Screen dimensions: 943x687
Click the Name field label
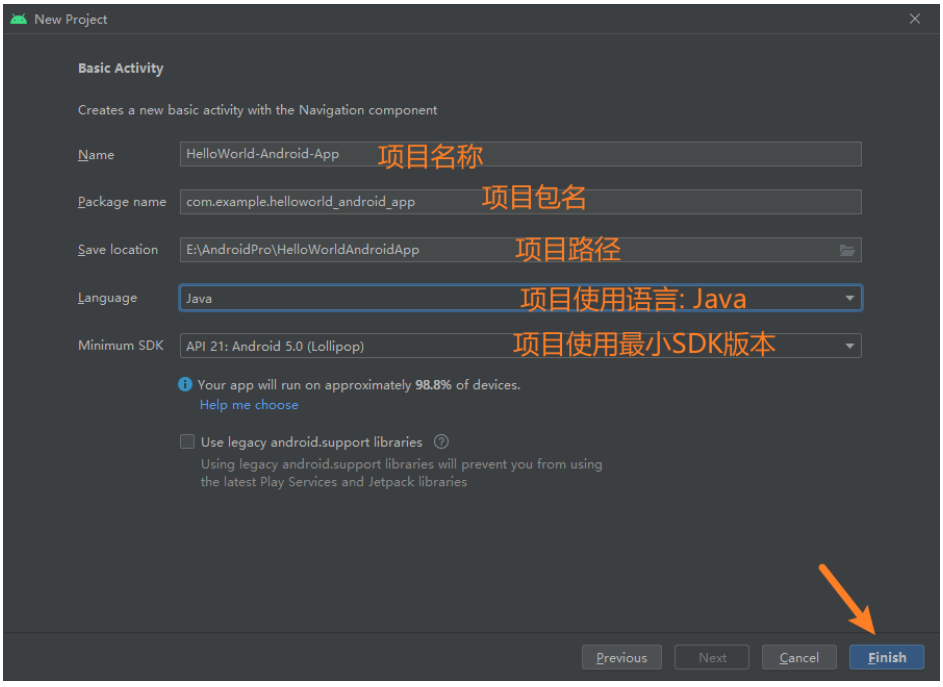[96, 155]
